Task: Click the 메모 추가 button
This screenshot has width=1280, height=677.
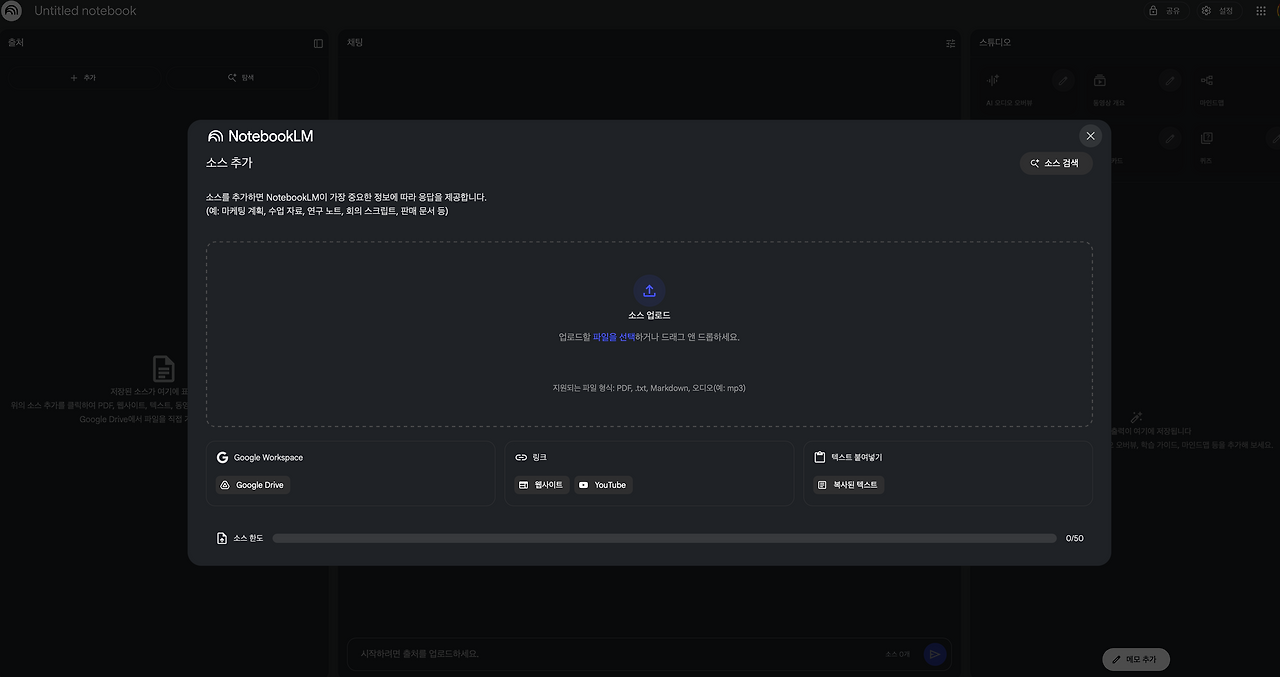Action: [x=1136, y=659]
